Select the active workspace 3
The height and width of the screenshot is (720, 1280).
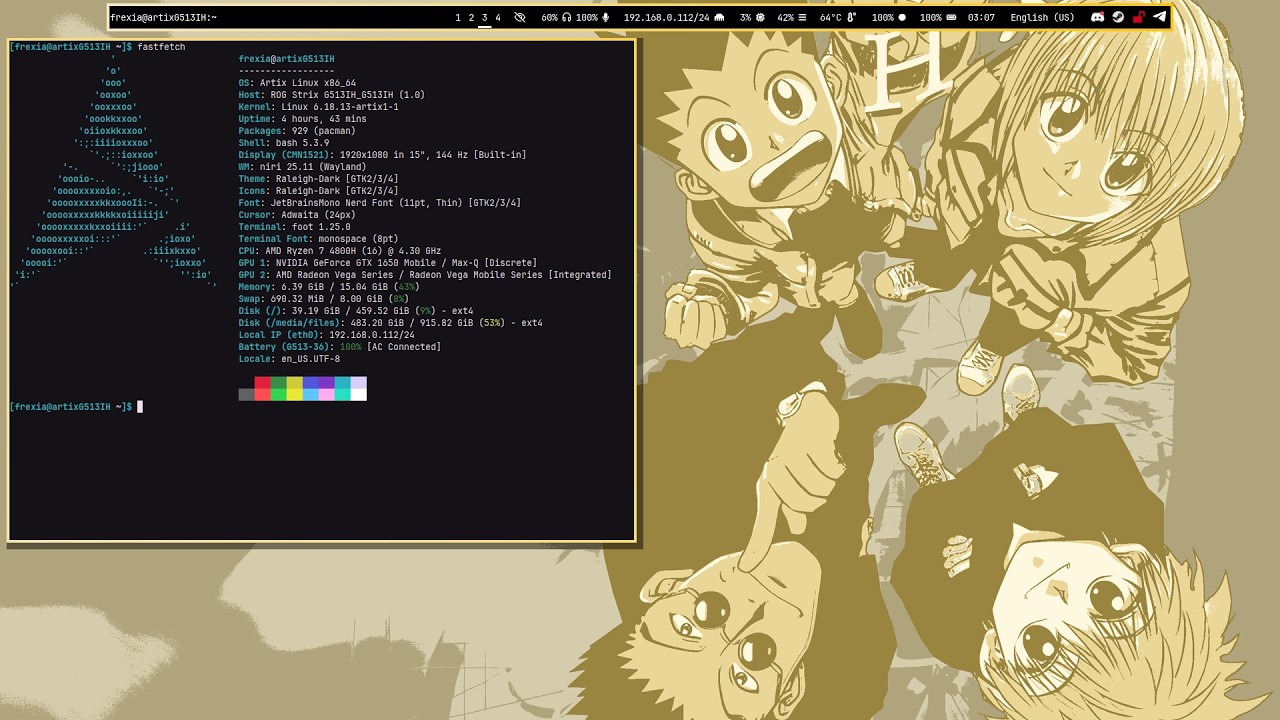pyautogui.click(x=485, y=17)
